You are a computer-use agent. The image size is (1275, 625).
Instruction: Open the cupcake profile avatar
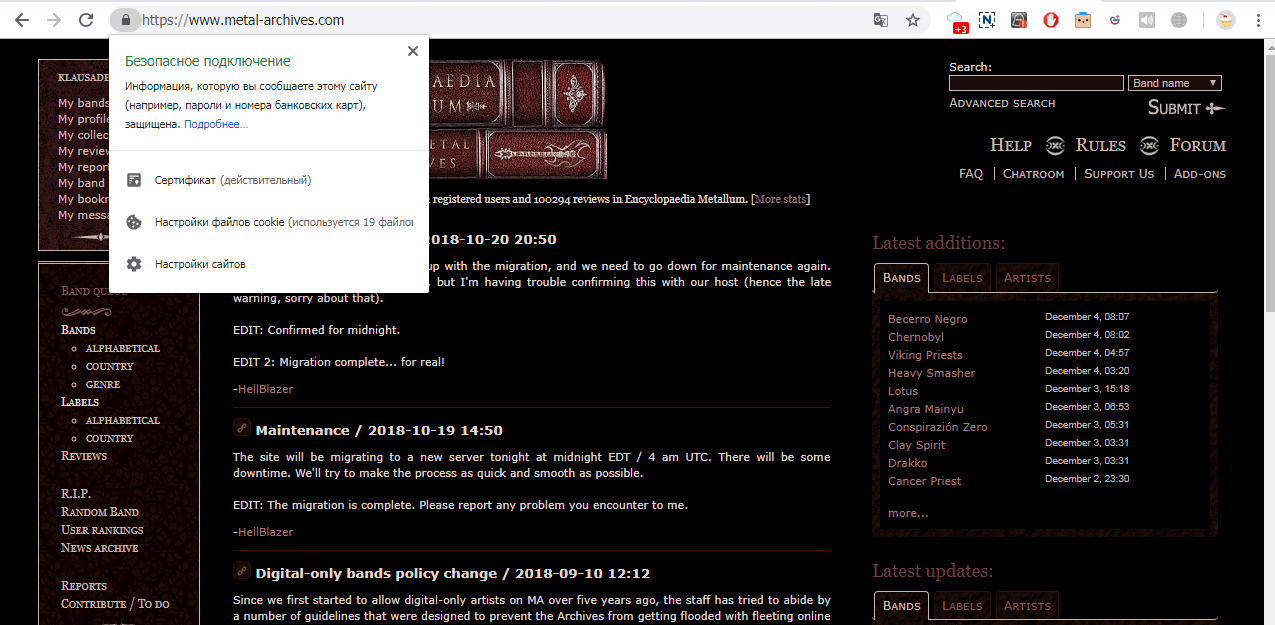1225,20
